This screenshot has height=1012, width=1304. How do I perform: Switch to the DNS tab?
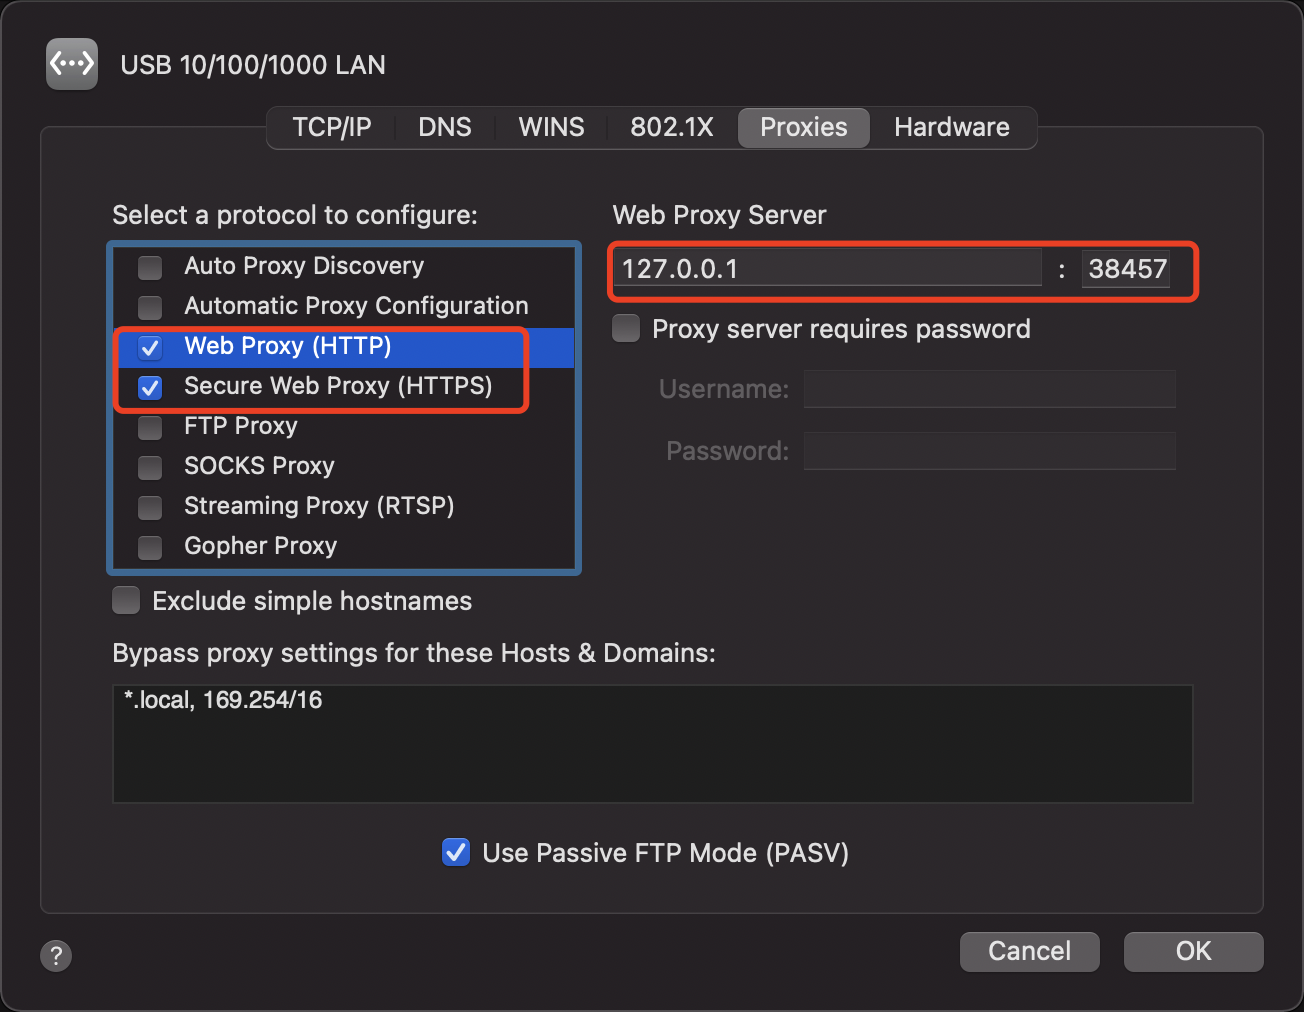[x=445, y=127]
